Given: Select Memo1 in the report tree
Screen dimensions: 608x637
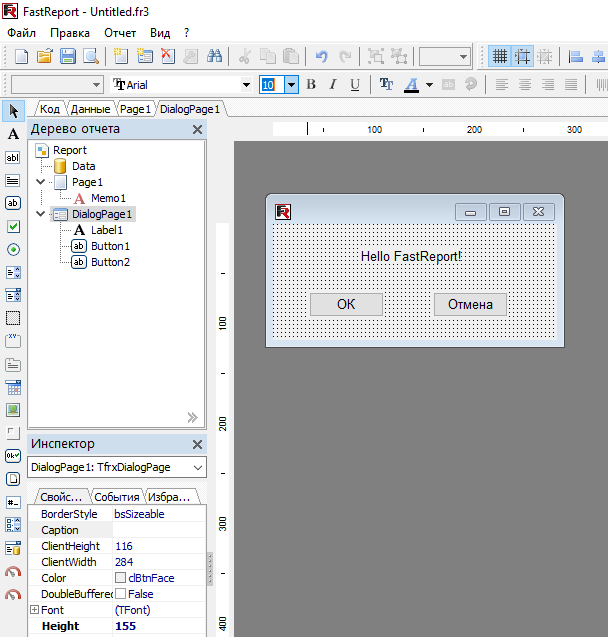Looking at the screenshot, I should tap(108, 198).
